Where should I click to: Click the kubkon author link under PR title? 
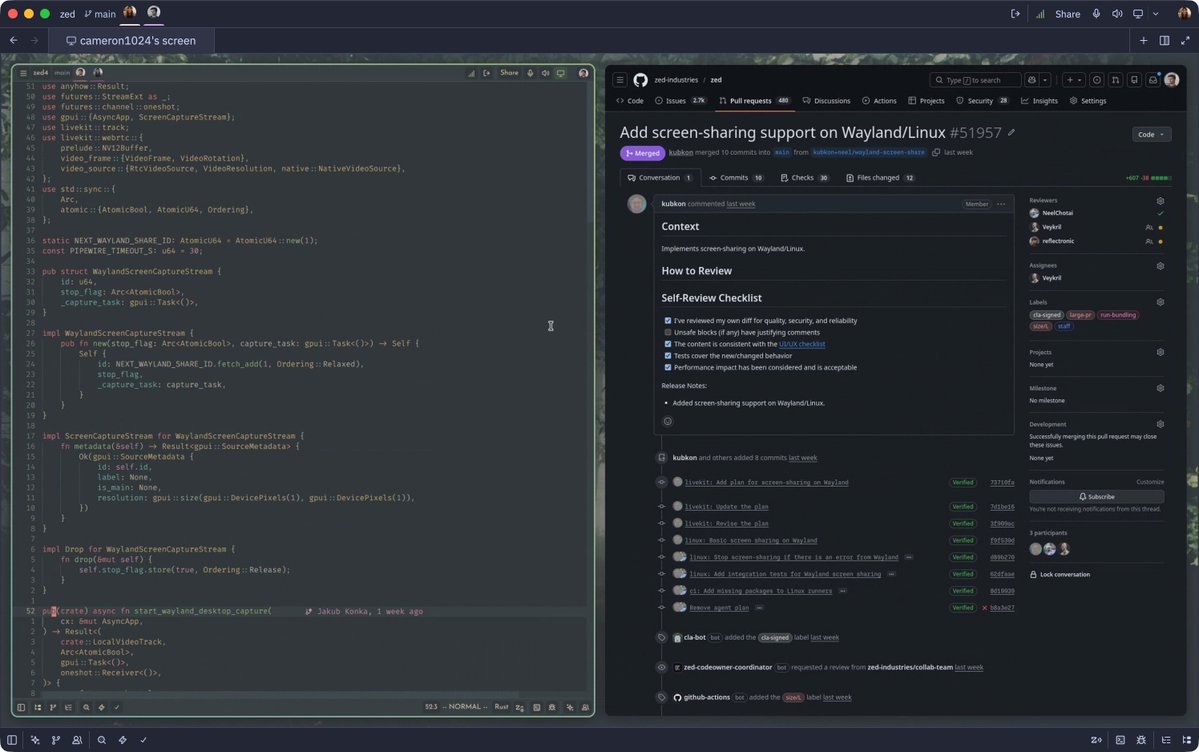pyautogui.click(x=681, y=152)
